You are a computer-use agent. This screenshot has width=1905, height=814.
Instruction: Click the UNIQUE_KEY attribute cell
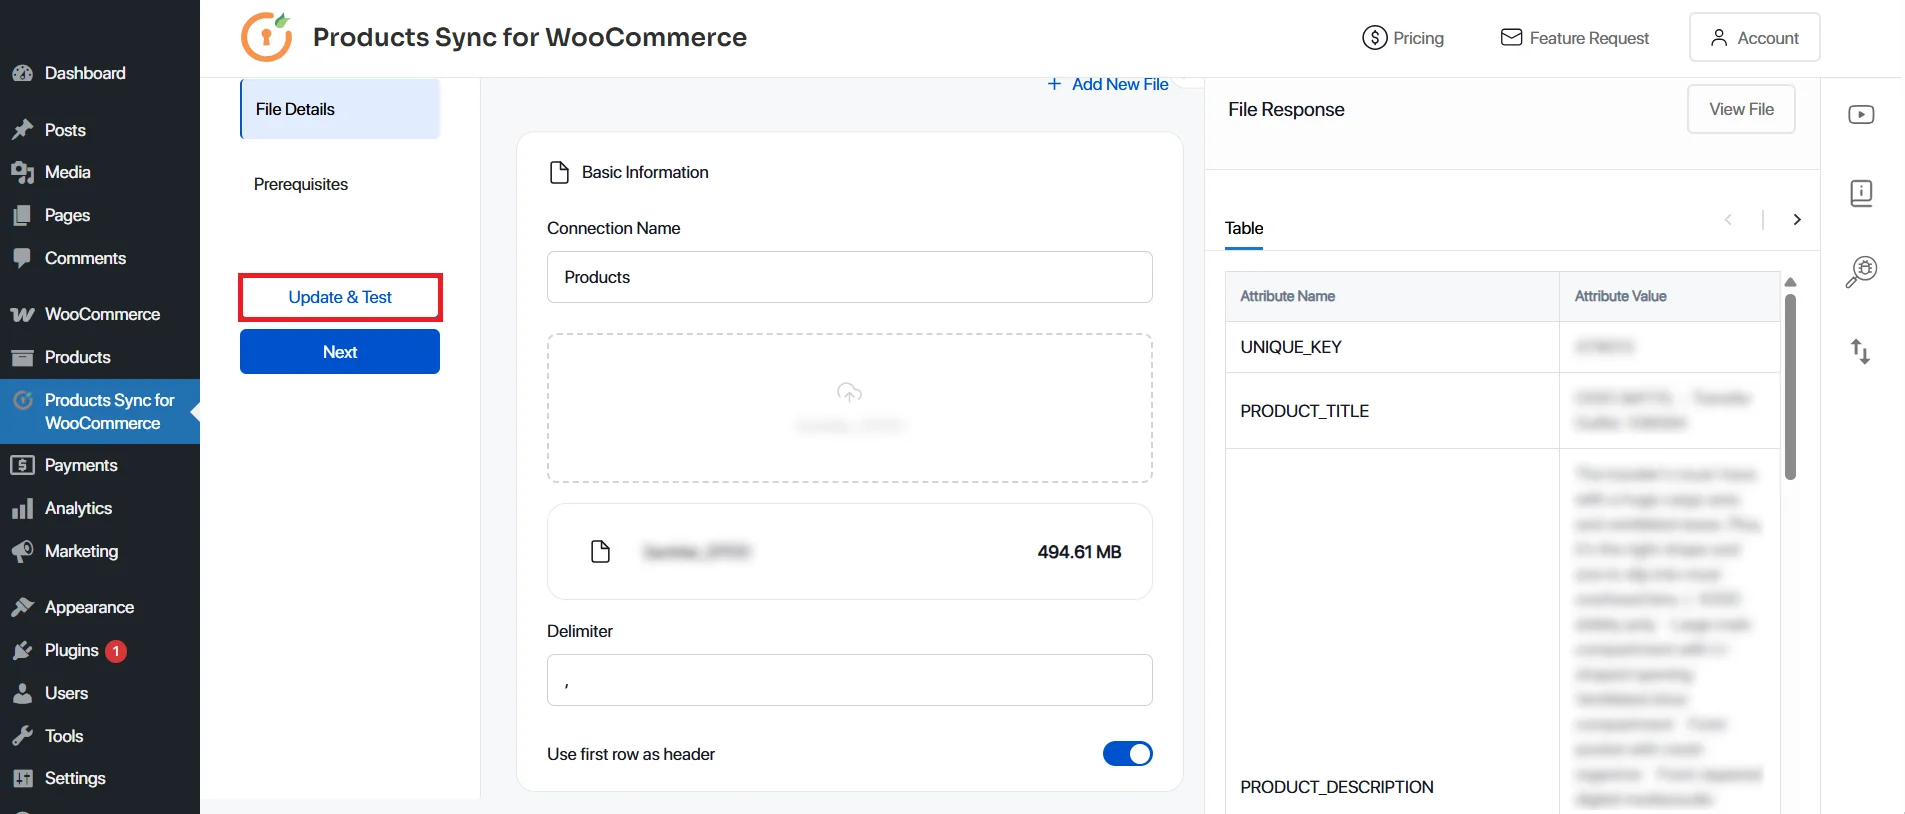coord(1392,347)
